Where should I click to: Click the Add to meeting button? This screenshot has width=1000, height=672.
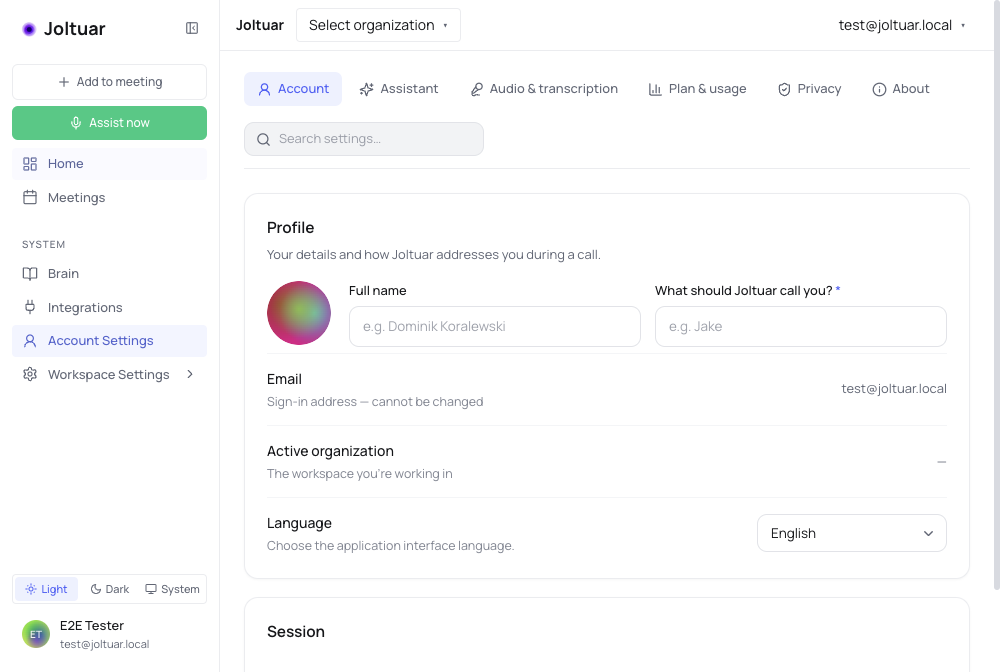tap(110, 82)
